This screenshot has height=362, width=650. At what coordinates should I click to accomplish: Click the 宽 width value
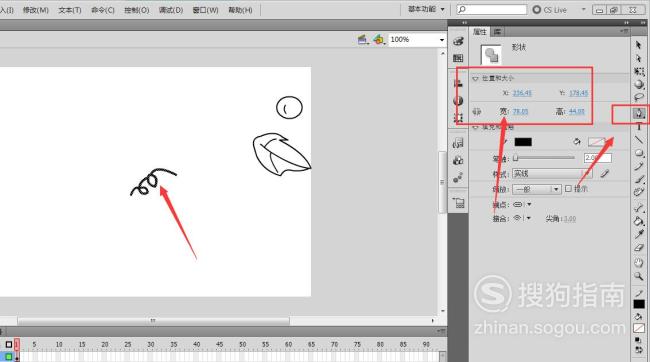coord(521,112)
